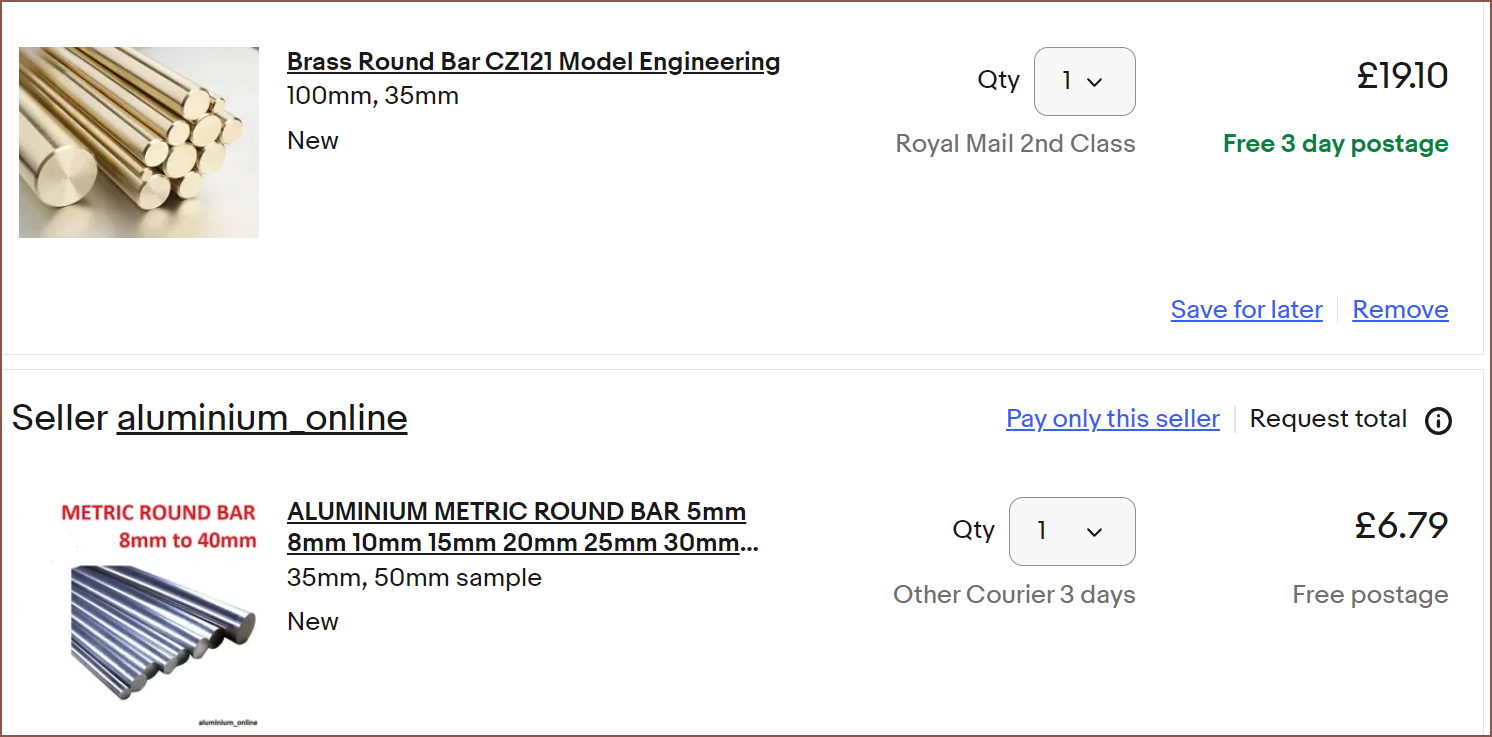Click the chevron arrow in the brass Qty box
This screenshot has height=737, width=1492.
click(x=1094, y=82)
